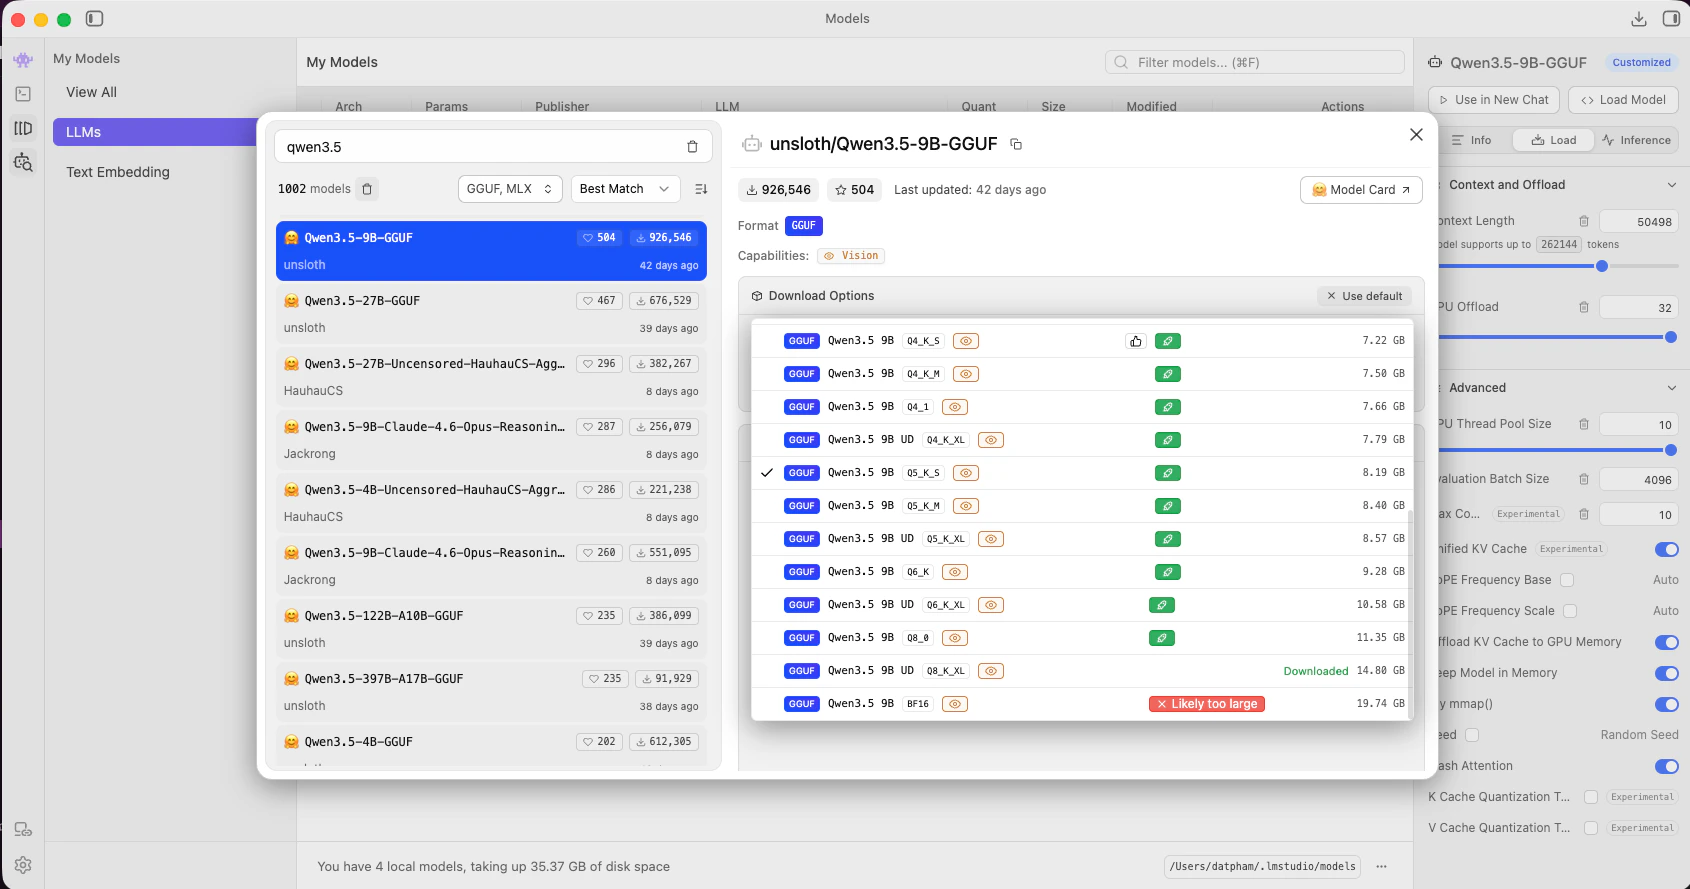The height and width of the screenshot is (889, 1690).
Task: Switch to the Inference tab
Action: coord(1637,140)
